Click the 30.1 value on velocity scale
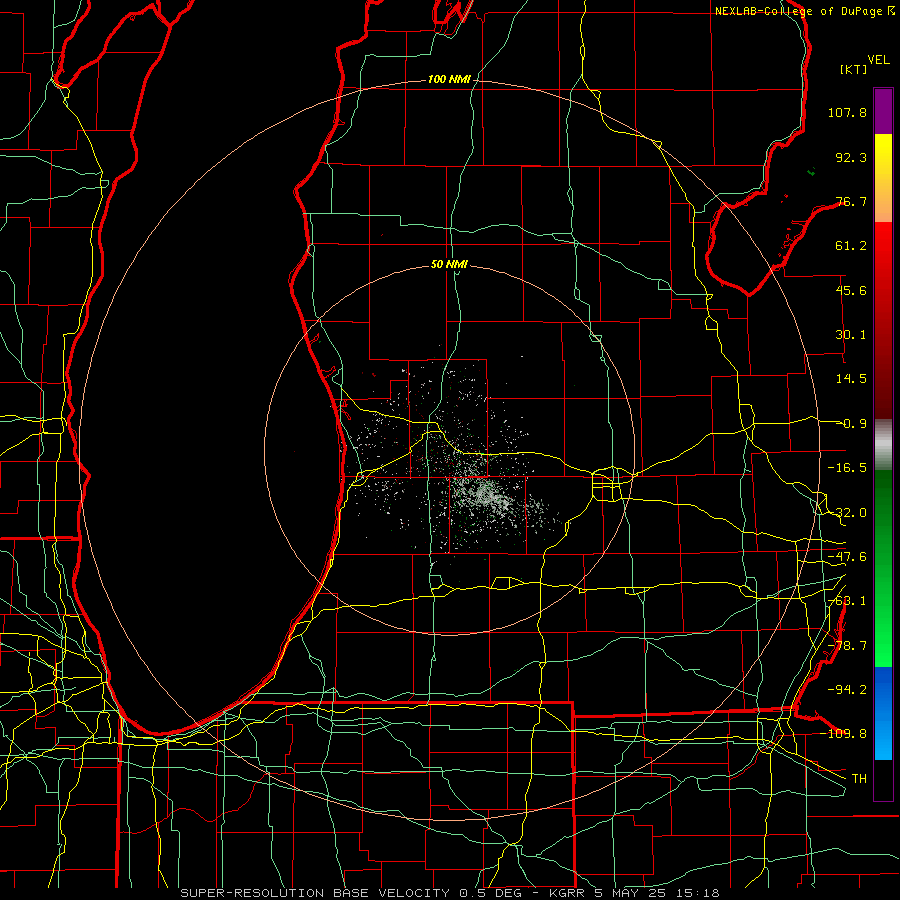900x900 pixels. pos(851,335)
